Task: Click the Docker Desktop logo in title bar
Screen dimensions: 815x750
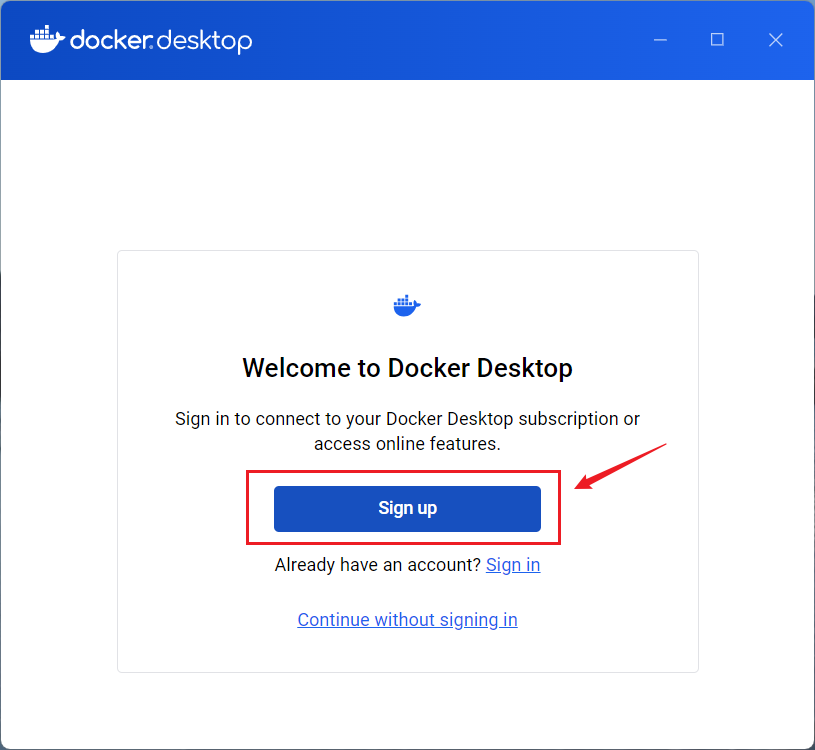Action: [141, 40]
